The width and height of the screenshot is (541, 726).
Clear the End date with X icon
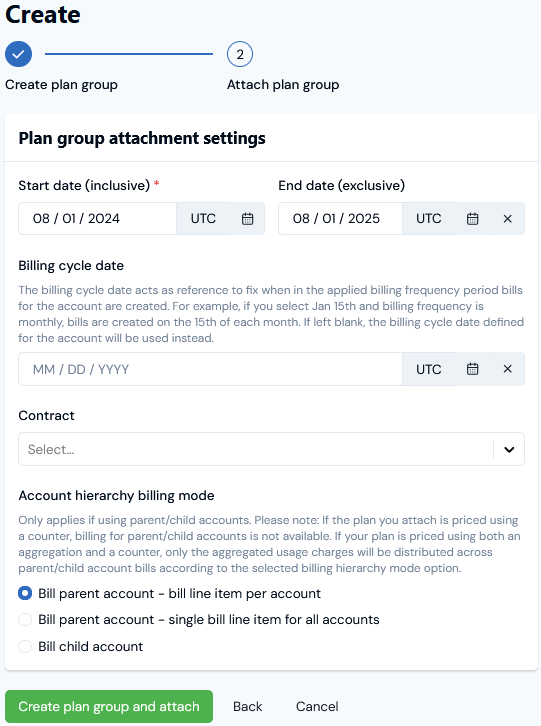(x=508, y=219)
